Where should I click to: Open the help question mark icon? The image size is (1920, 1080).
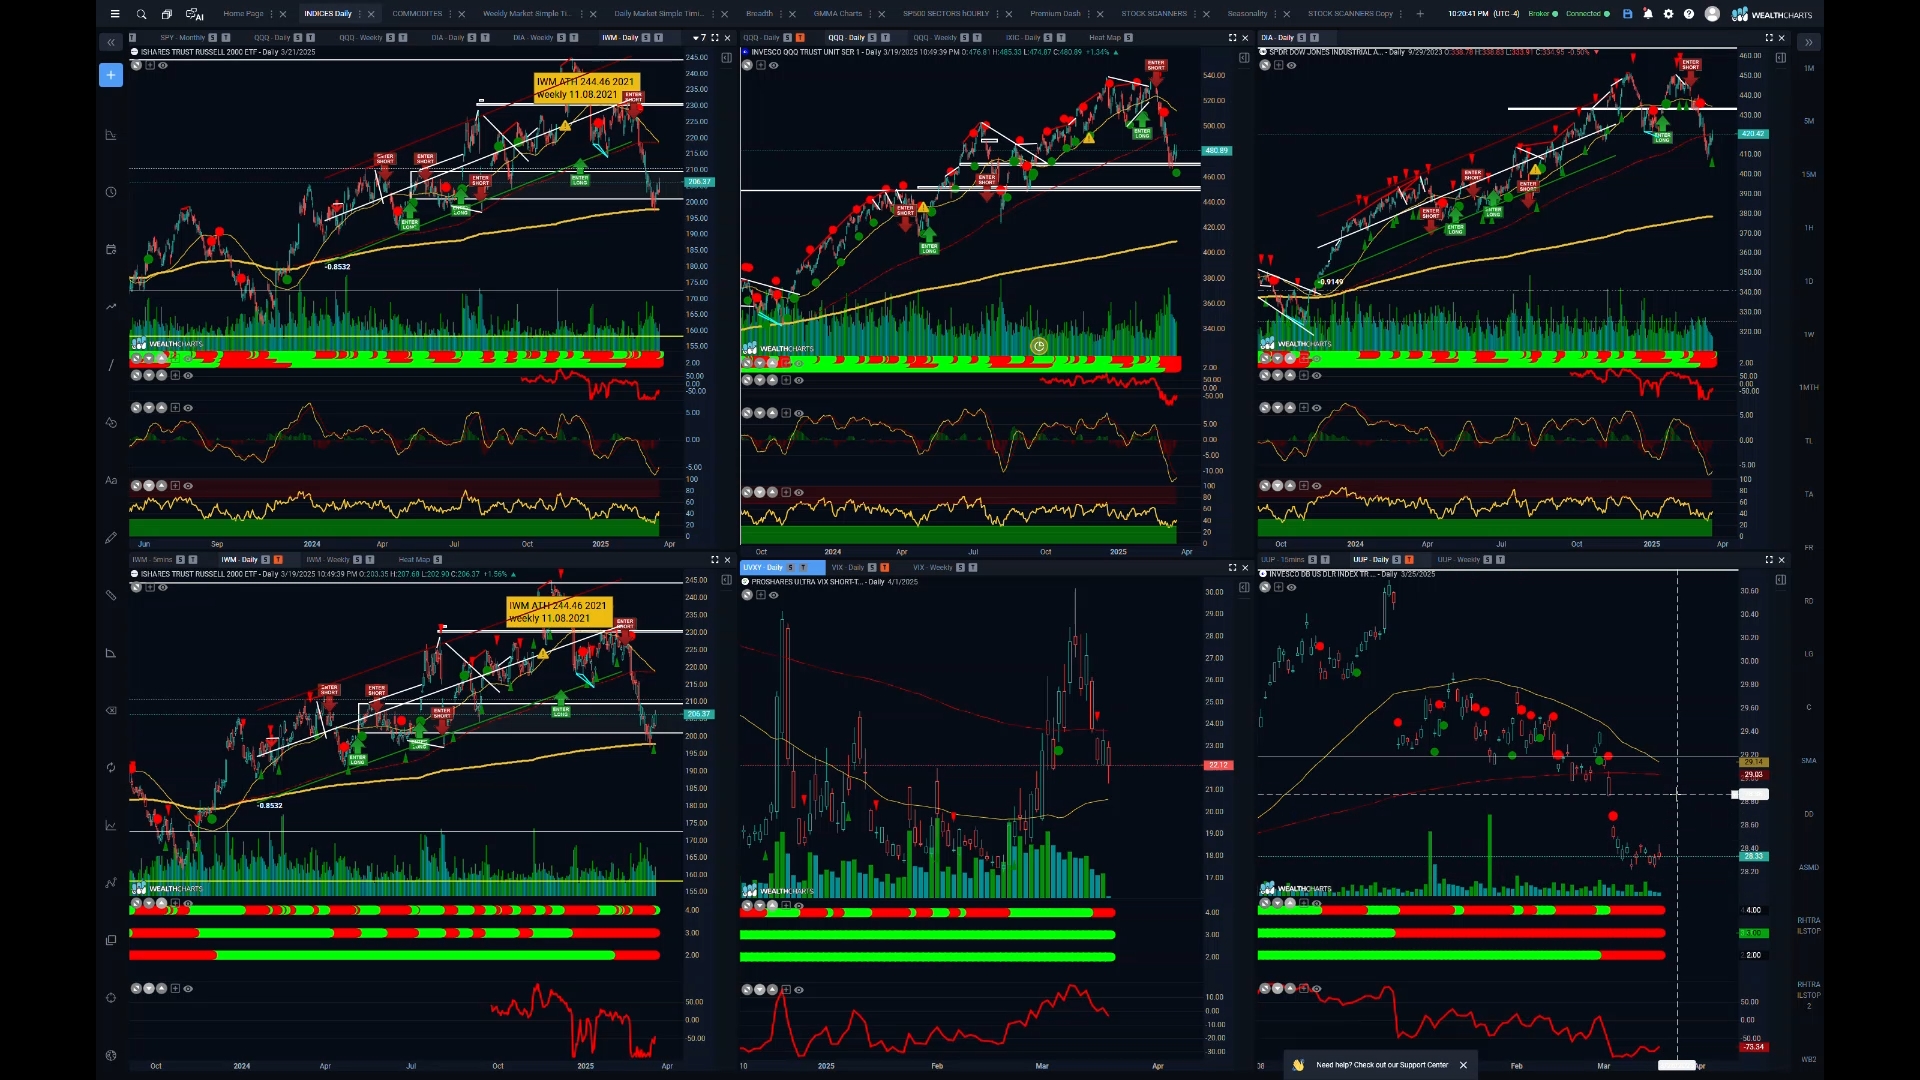tap(1689, 14)
